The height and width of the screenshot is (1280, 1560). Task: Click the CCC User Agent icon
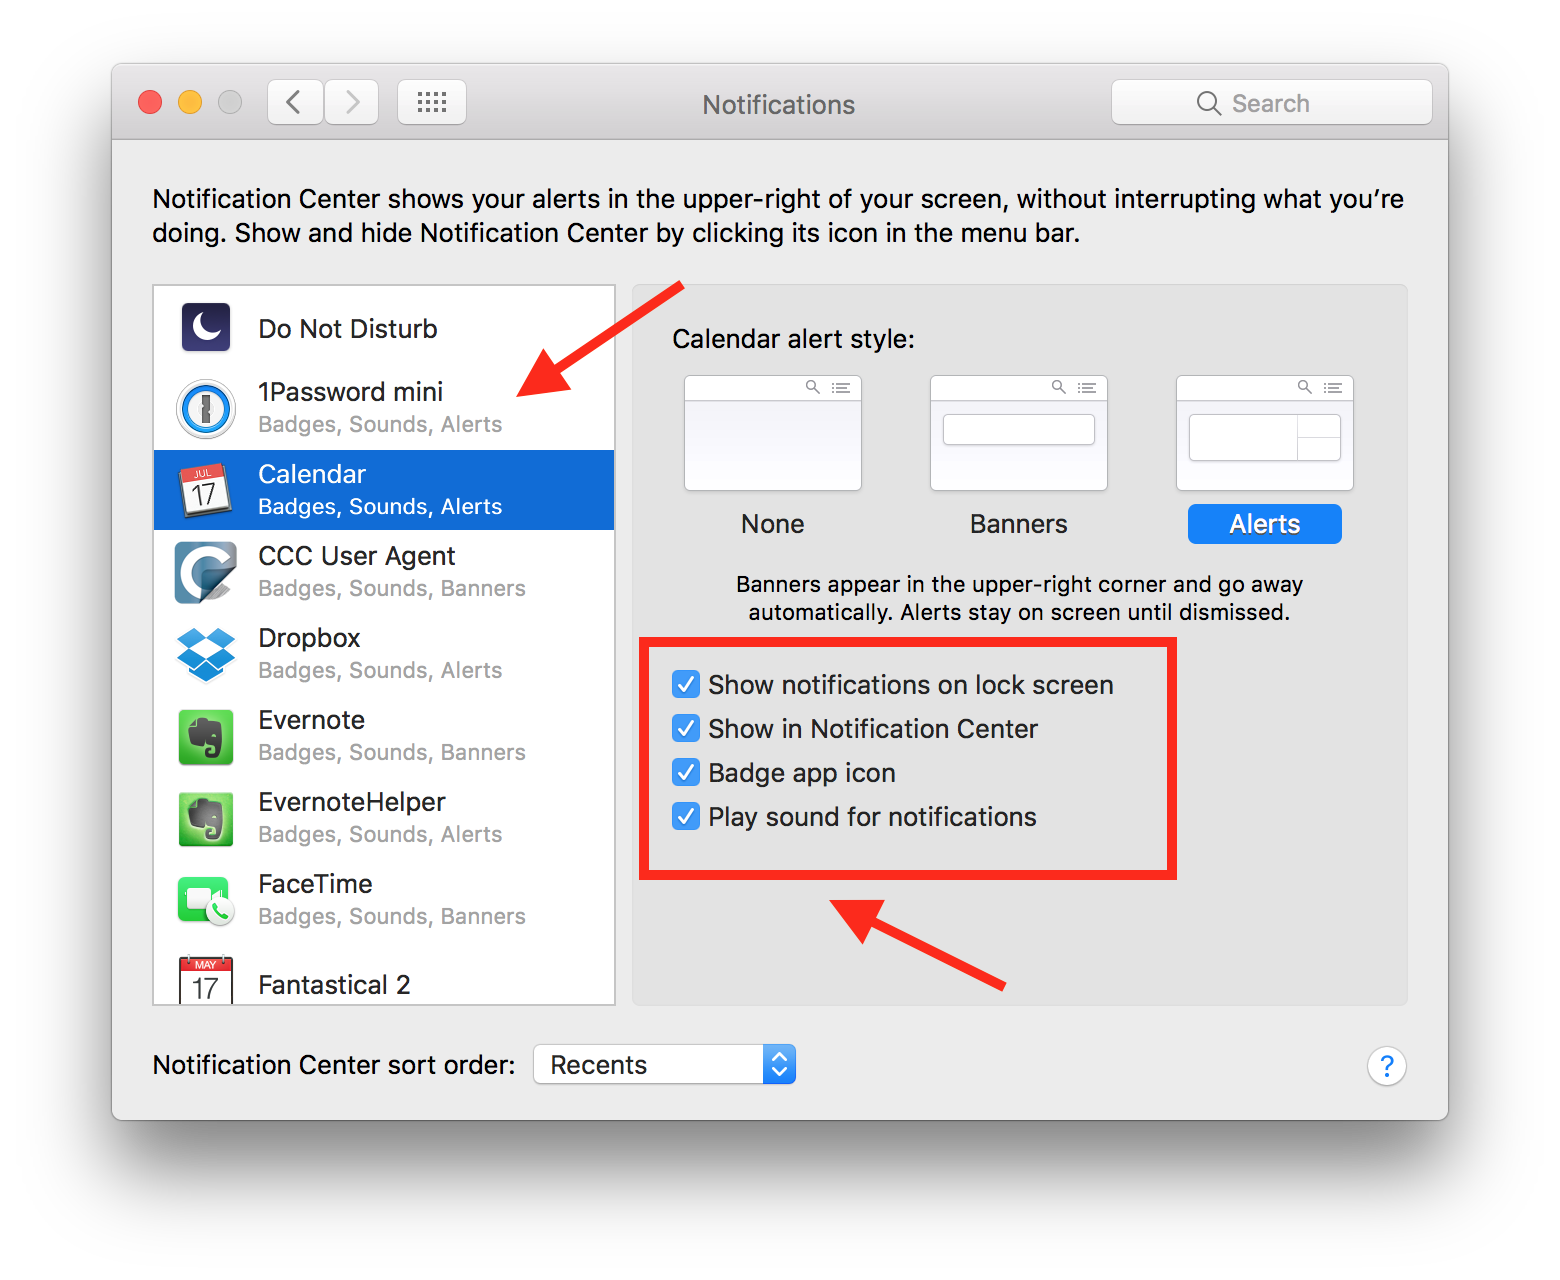205,572
